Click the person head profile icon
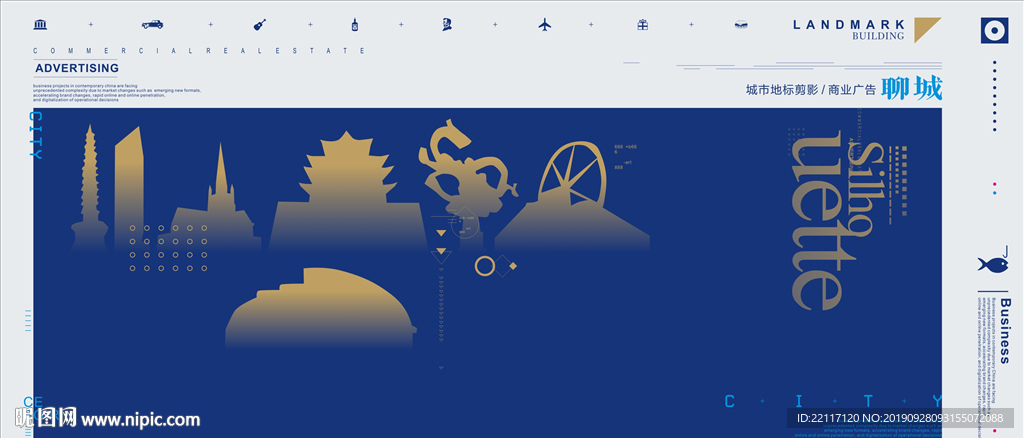The height and width of the screenshot is (438, 1024). (447, 25)
